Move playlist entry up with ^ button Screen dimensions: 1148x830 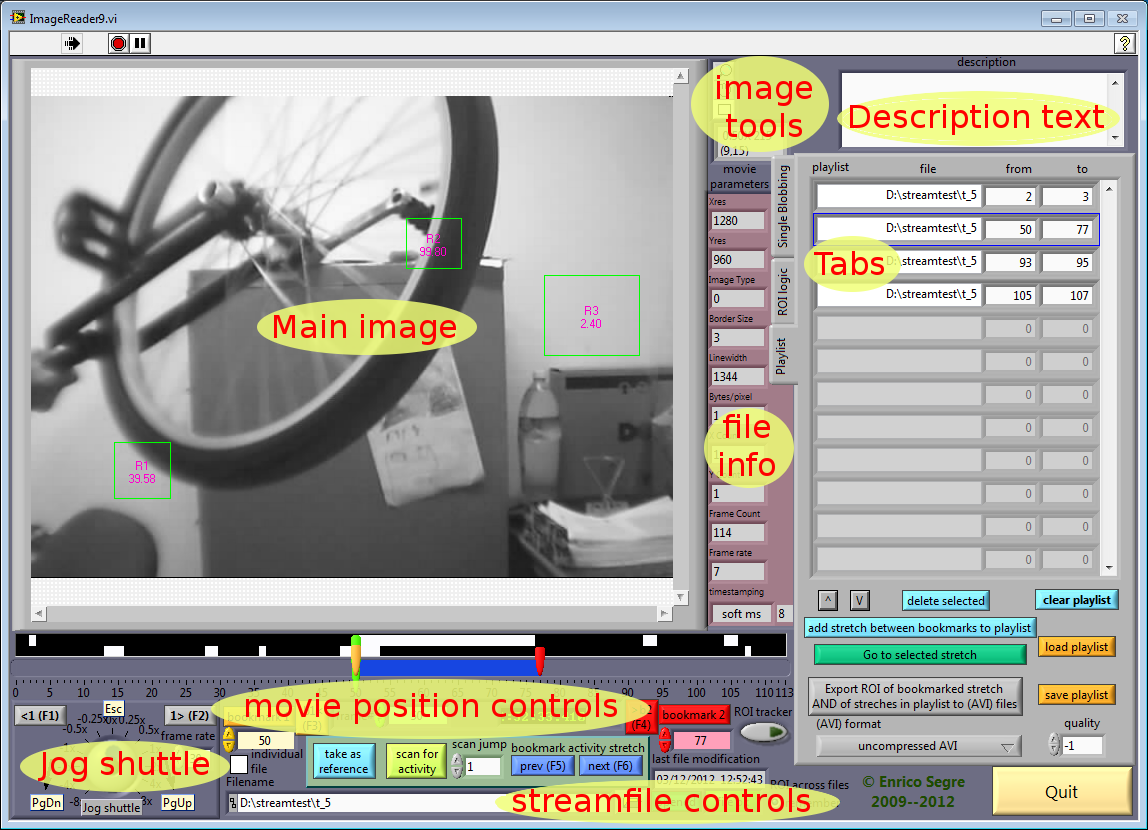(827, 600)
